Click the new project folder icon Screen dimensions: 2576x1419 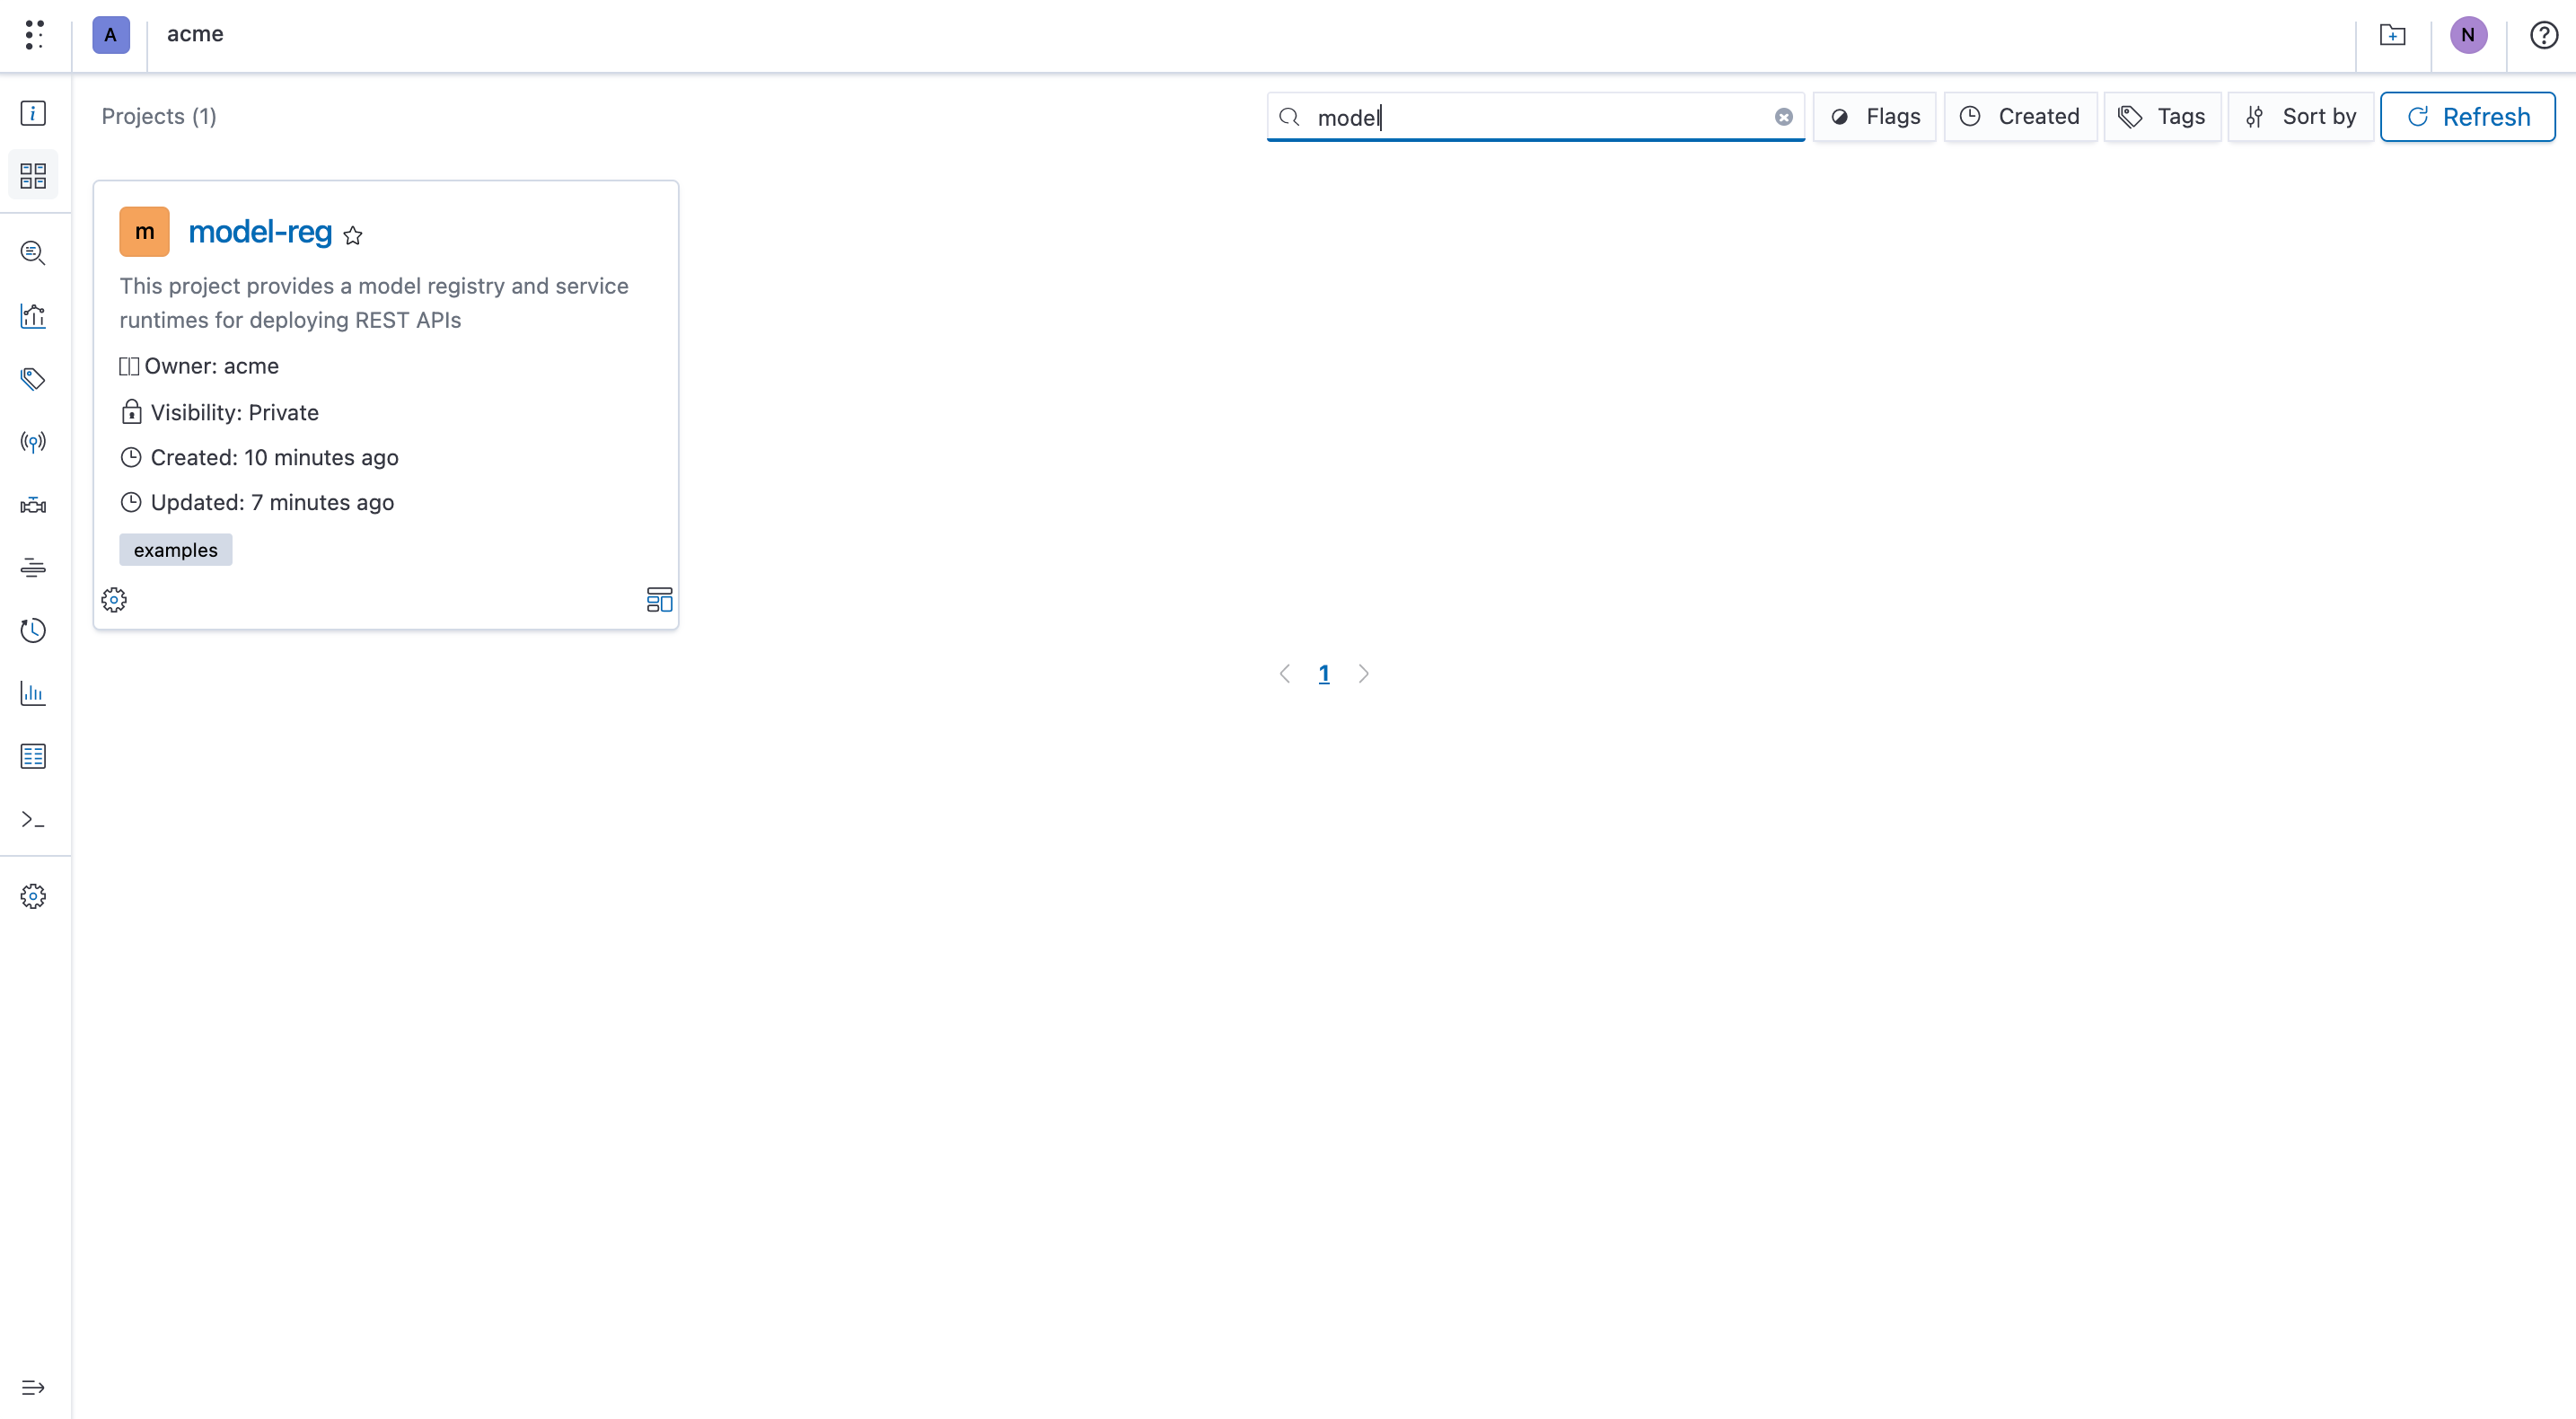2392,35
